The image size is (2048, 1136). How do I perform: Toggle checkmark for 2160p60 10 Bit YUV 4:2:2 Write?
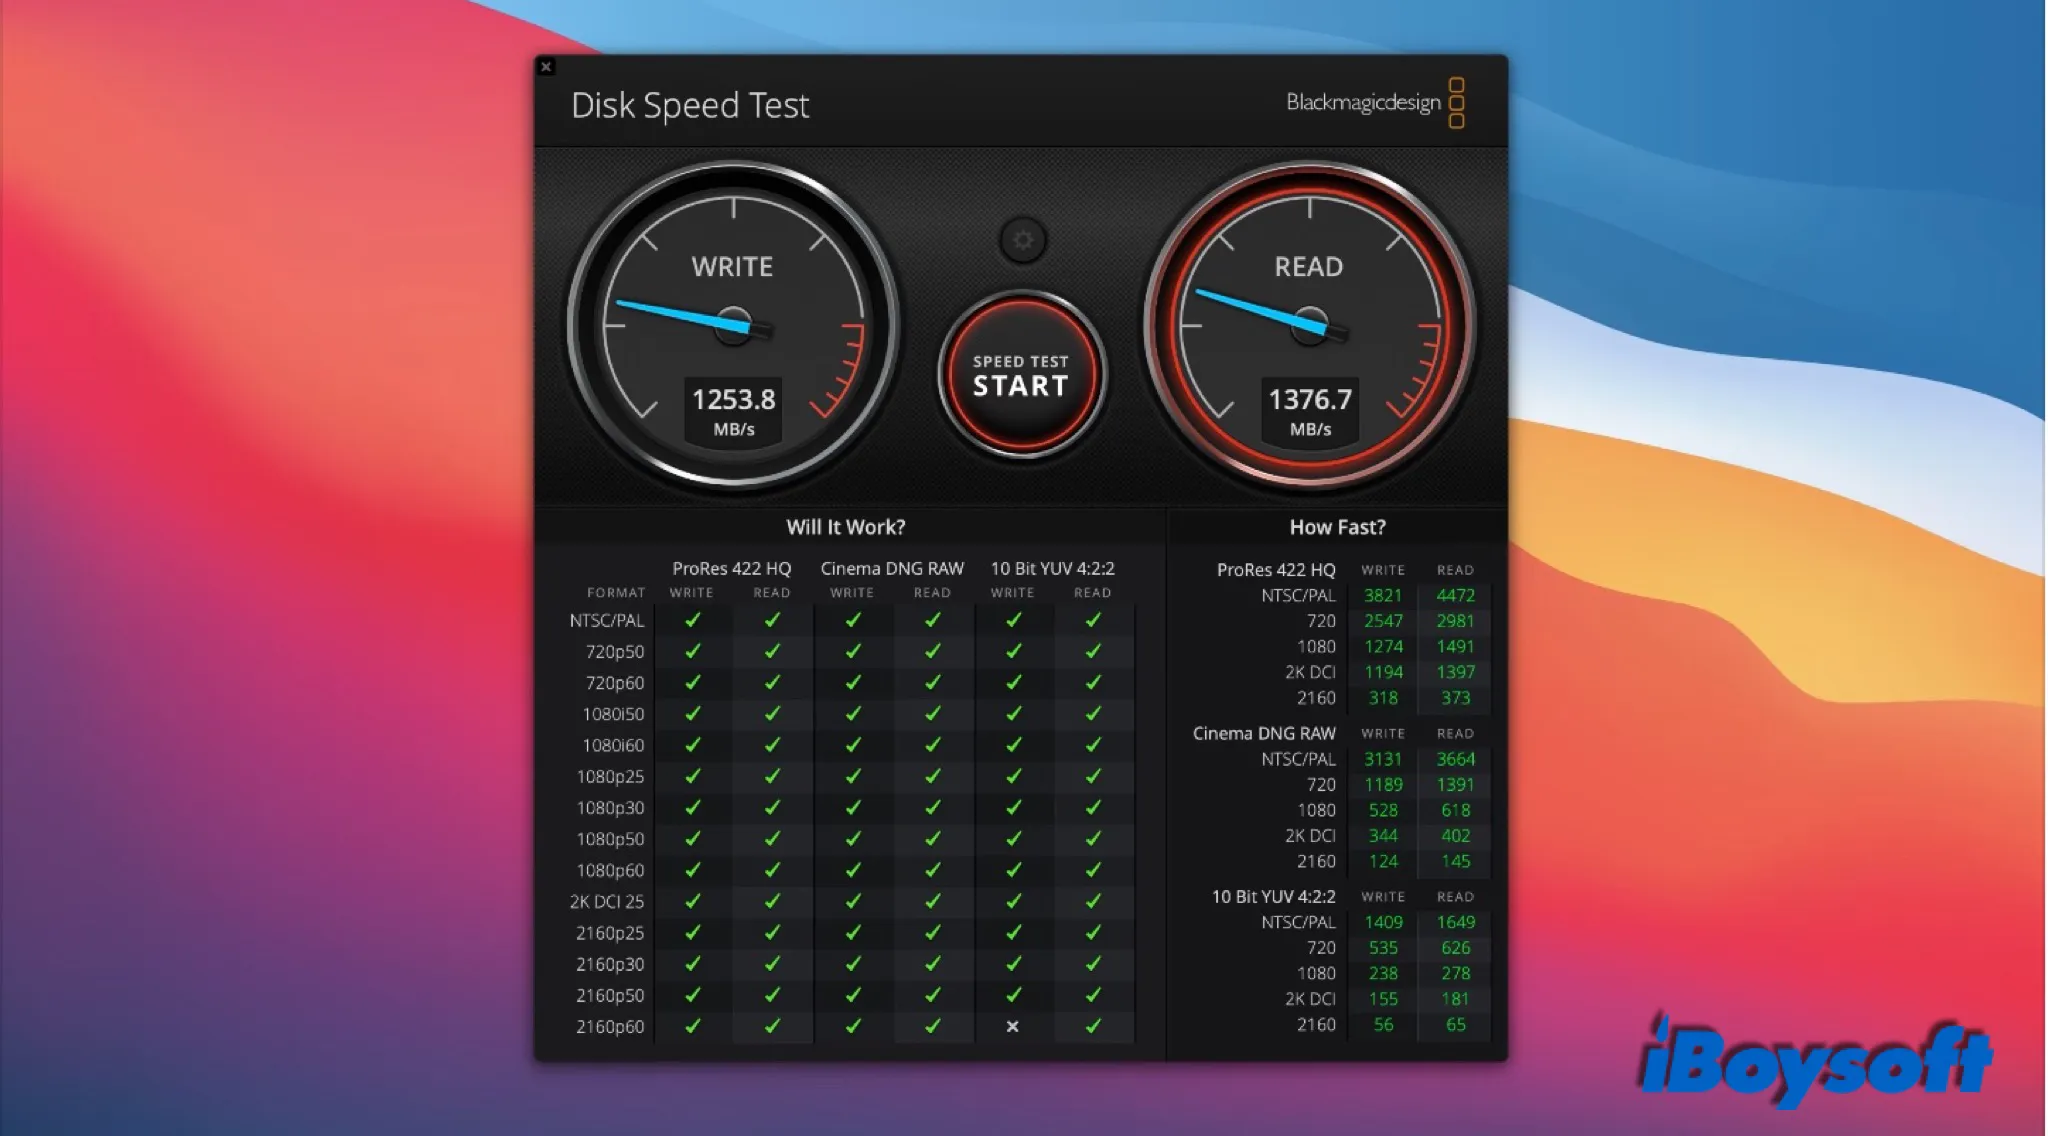coord(1010,1025)
